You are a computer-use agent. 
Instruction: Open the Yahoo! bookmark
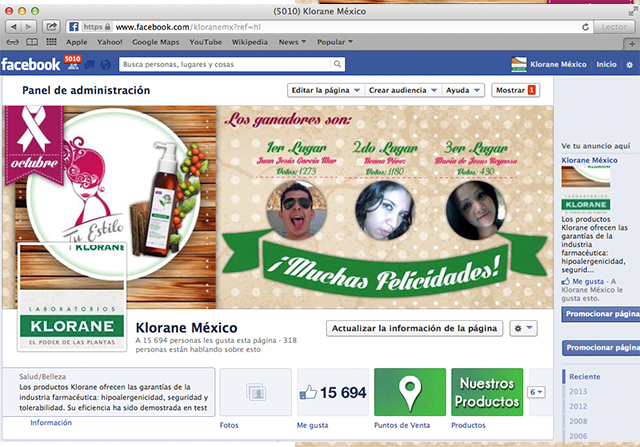coord(109,42)
